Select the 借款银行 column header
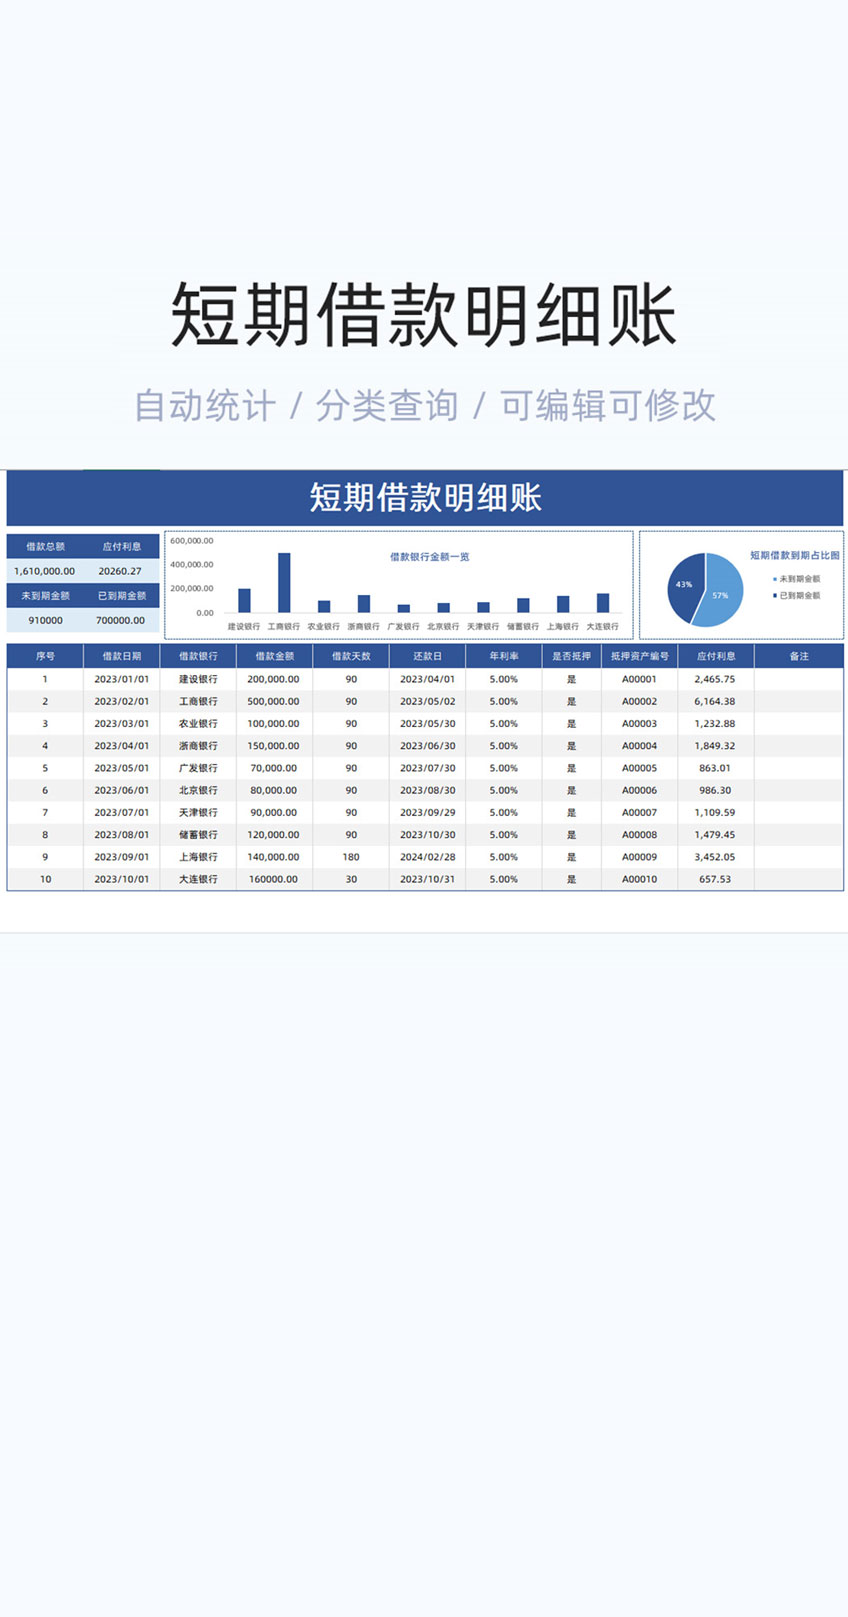The image size is (848, 1617). point(198,656)
